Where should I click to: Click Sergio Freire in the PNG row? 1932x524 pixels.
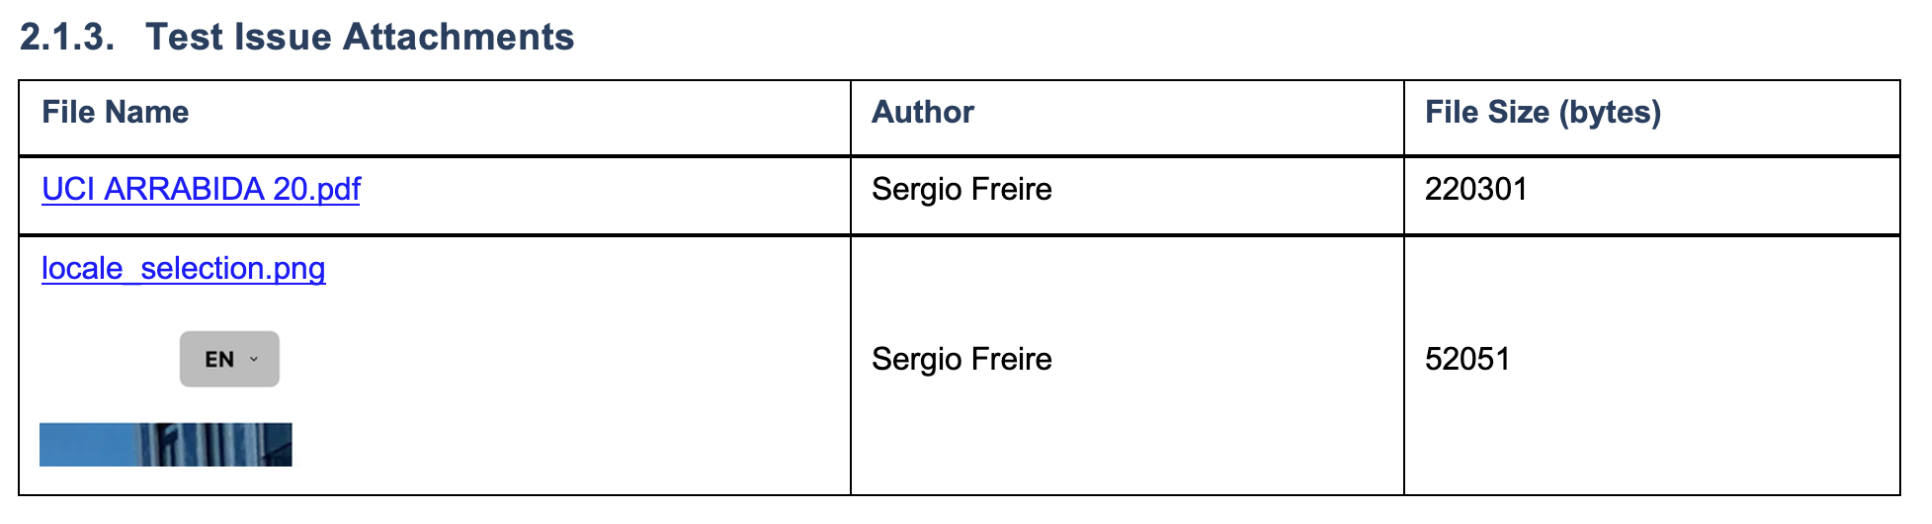(x=962, y=359)
